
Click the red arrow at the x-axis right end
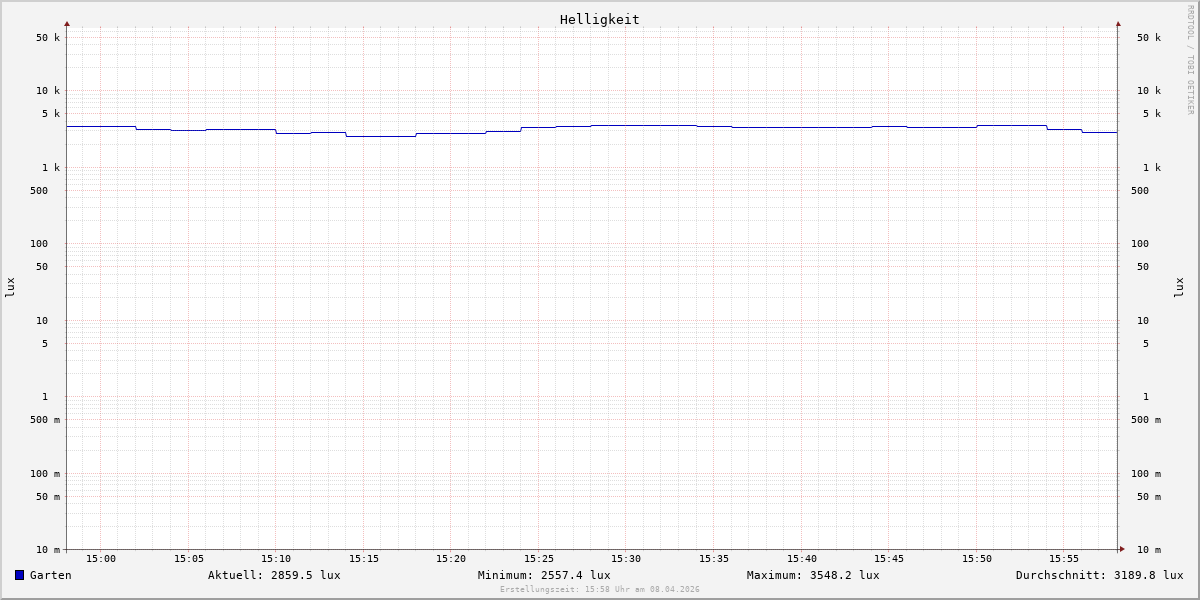click(x=1122, y=549)
